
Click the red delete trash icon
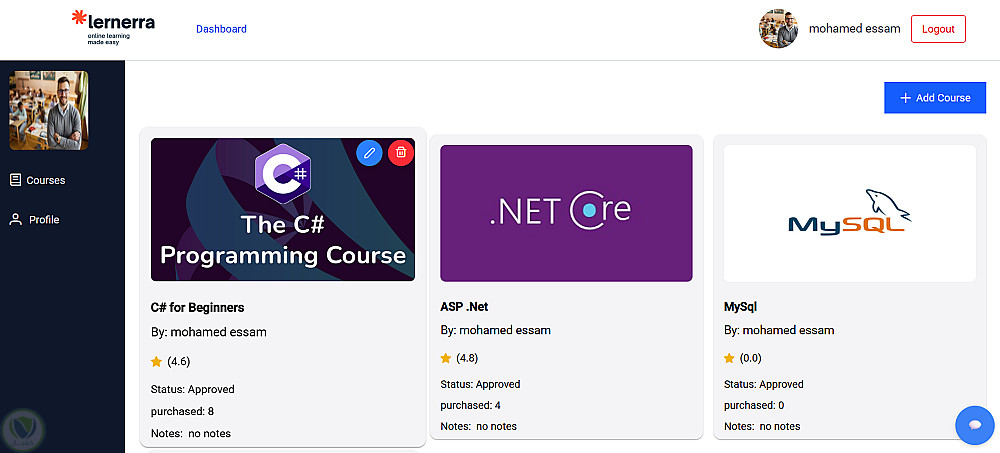pos(401,153)
